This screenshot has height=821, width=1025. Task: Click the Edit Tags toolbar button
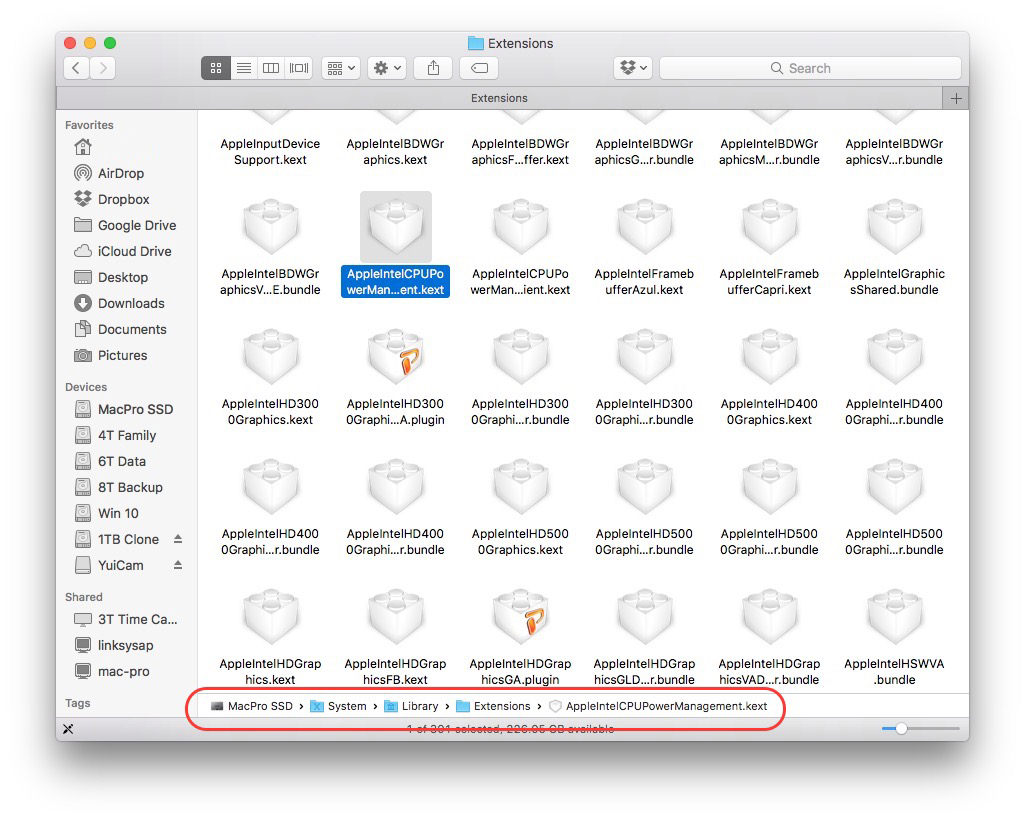pyautogui.click(x=479, y=68)
